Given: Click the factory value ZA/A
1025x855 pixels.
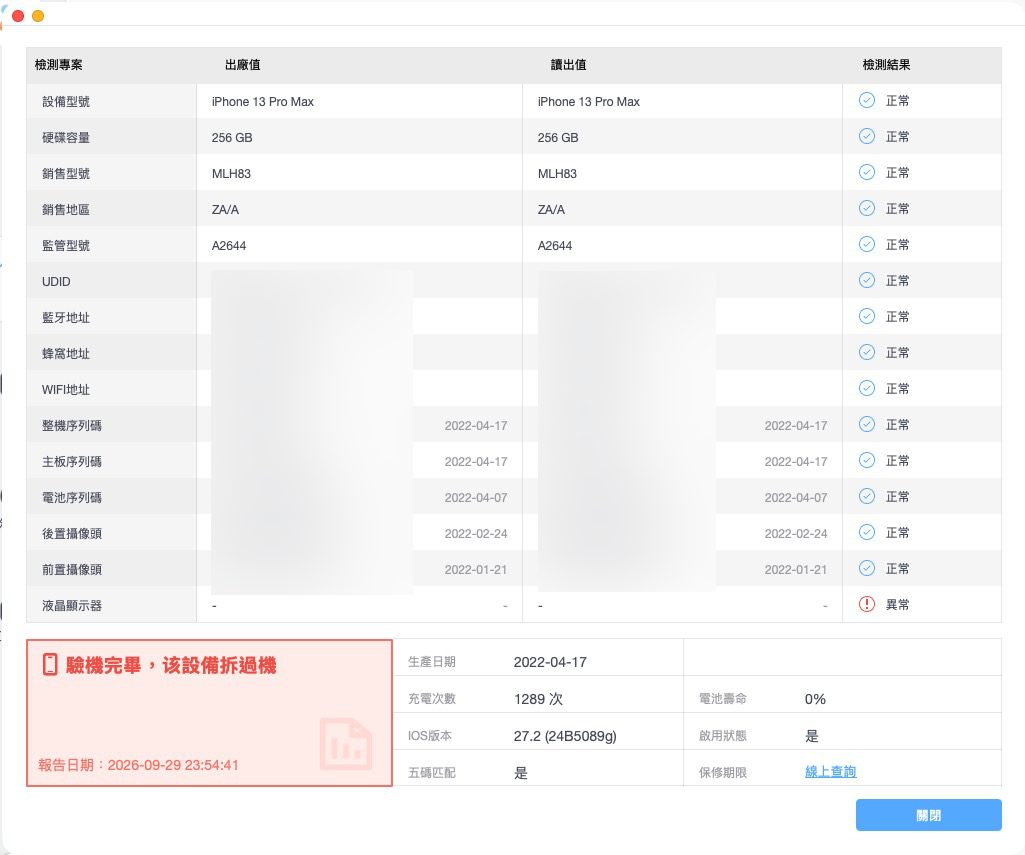Looking at the screenshot, I should pos(225,210).
